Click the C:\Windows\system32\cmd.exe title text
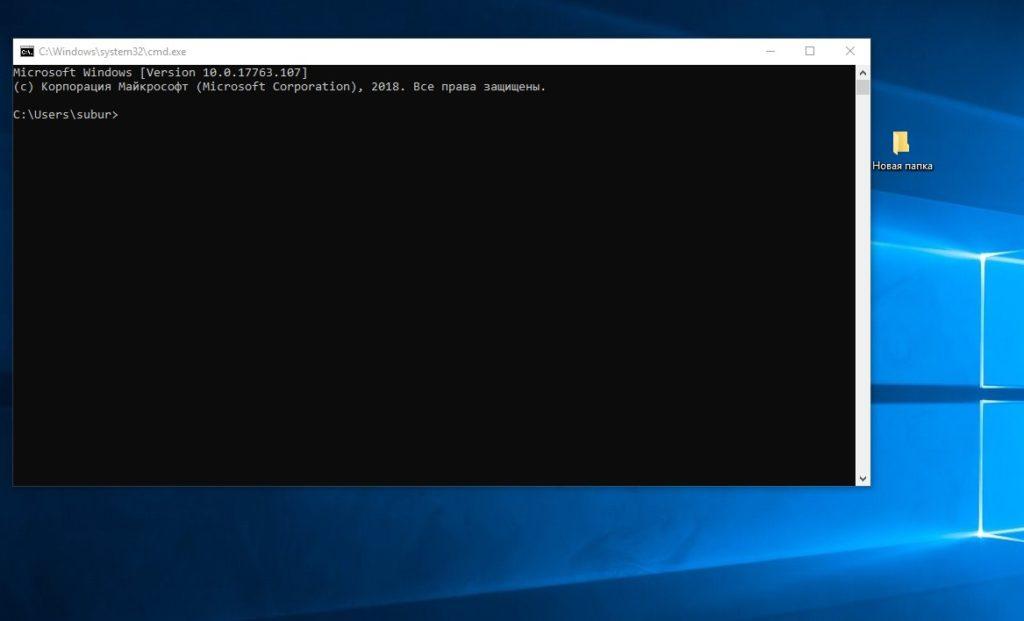1024x621 pixels. [112, 52]
